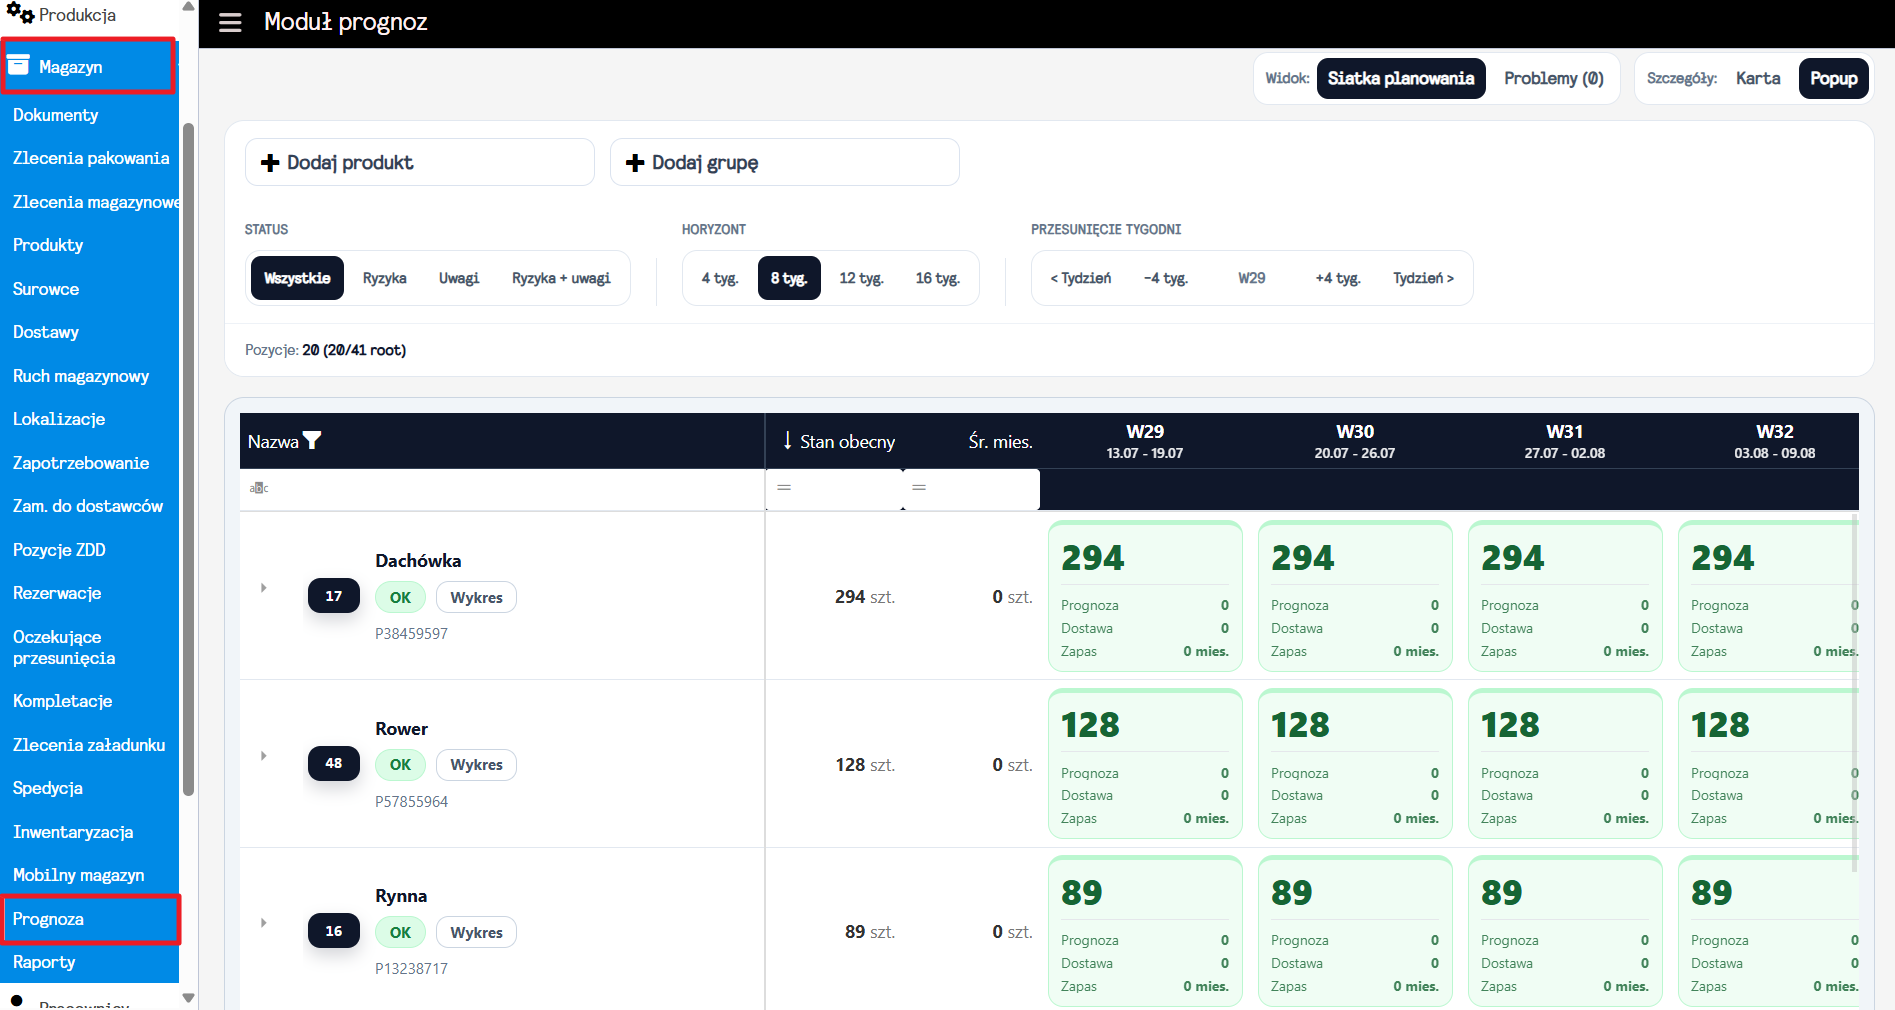Screen dimensions: 1895x1010
Task: Open Zam. do dostawców in the sidebar
Action: point(88,506)
